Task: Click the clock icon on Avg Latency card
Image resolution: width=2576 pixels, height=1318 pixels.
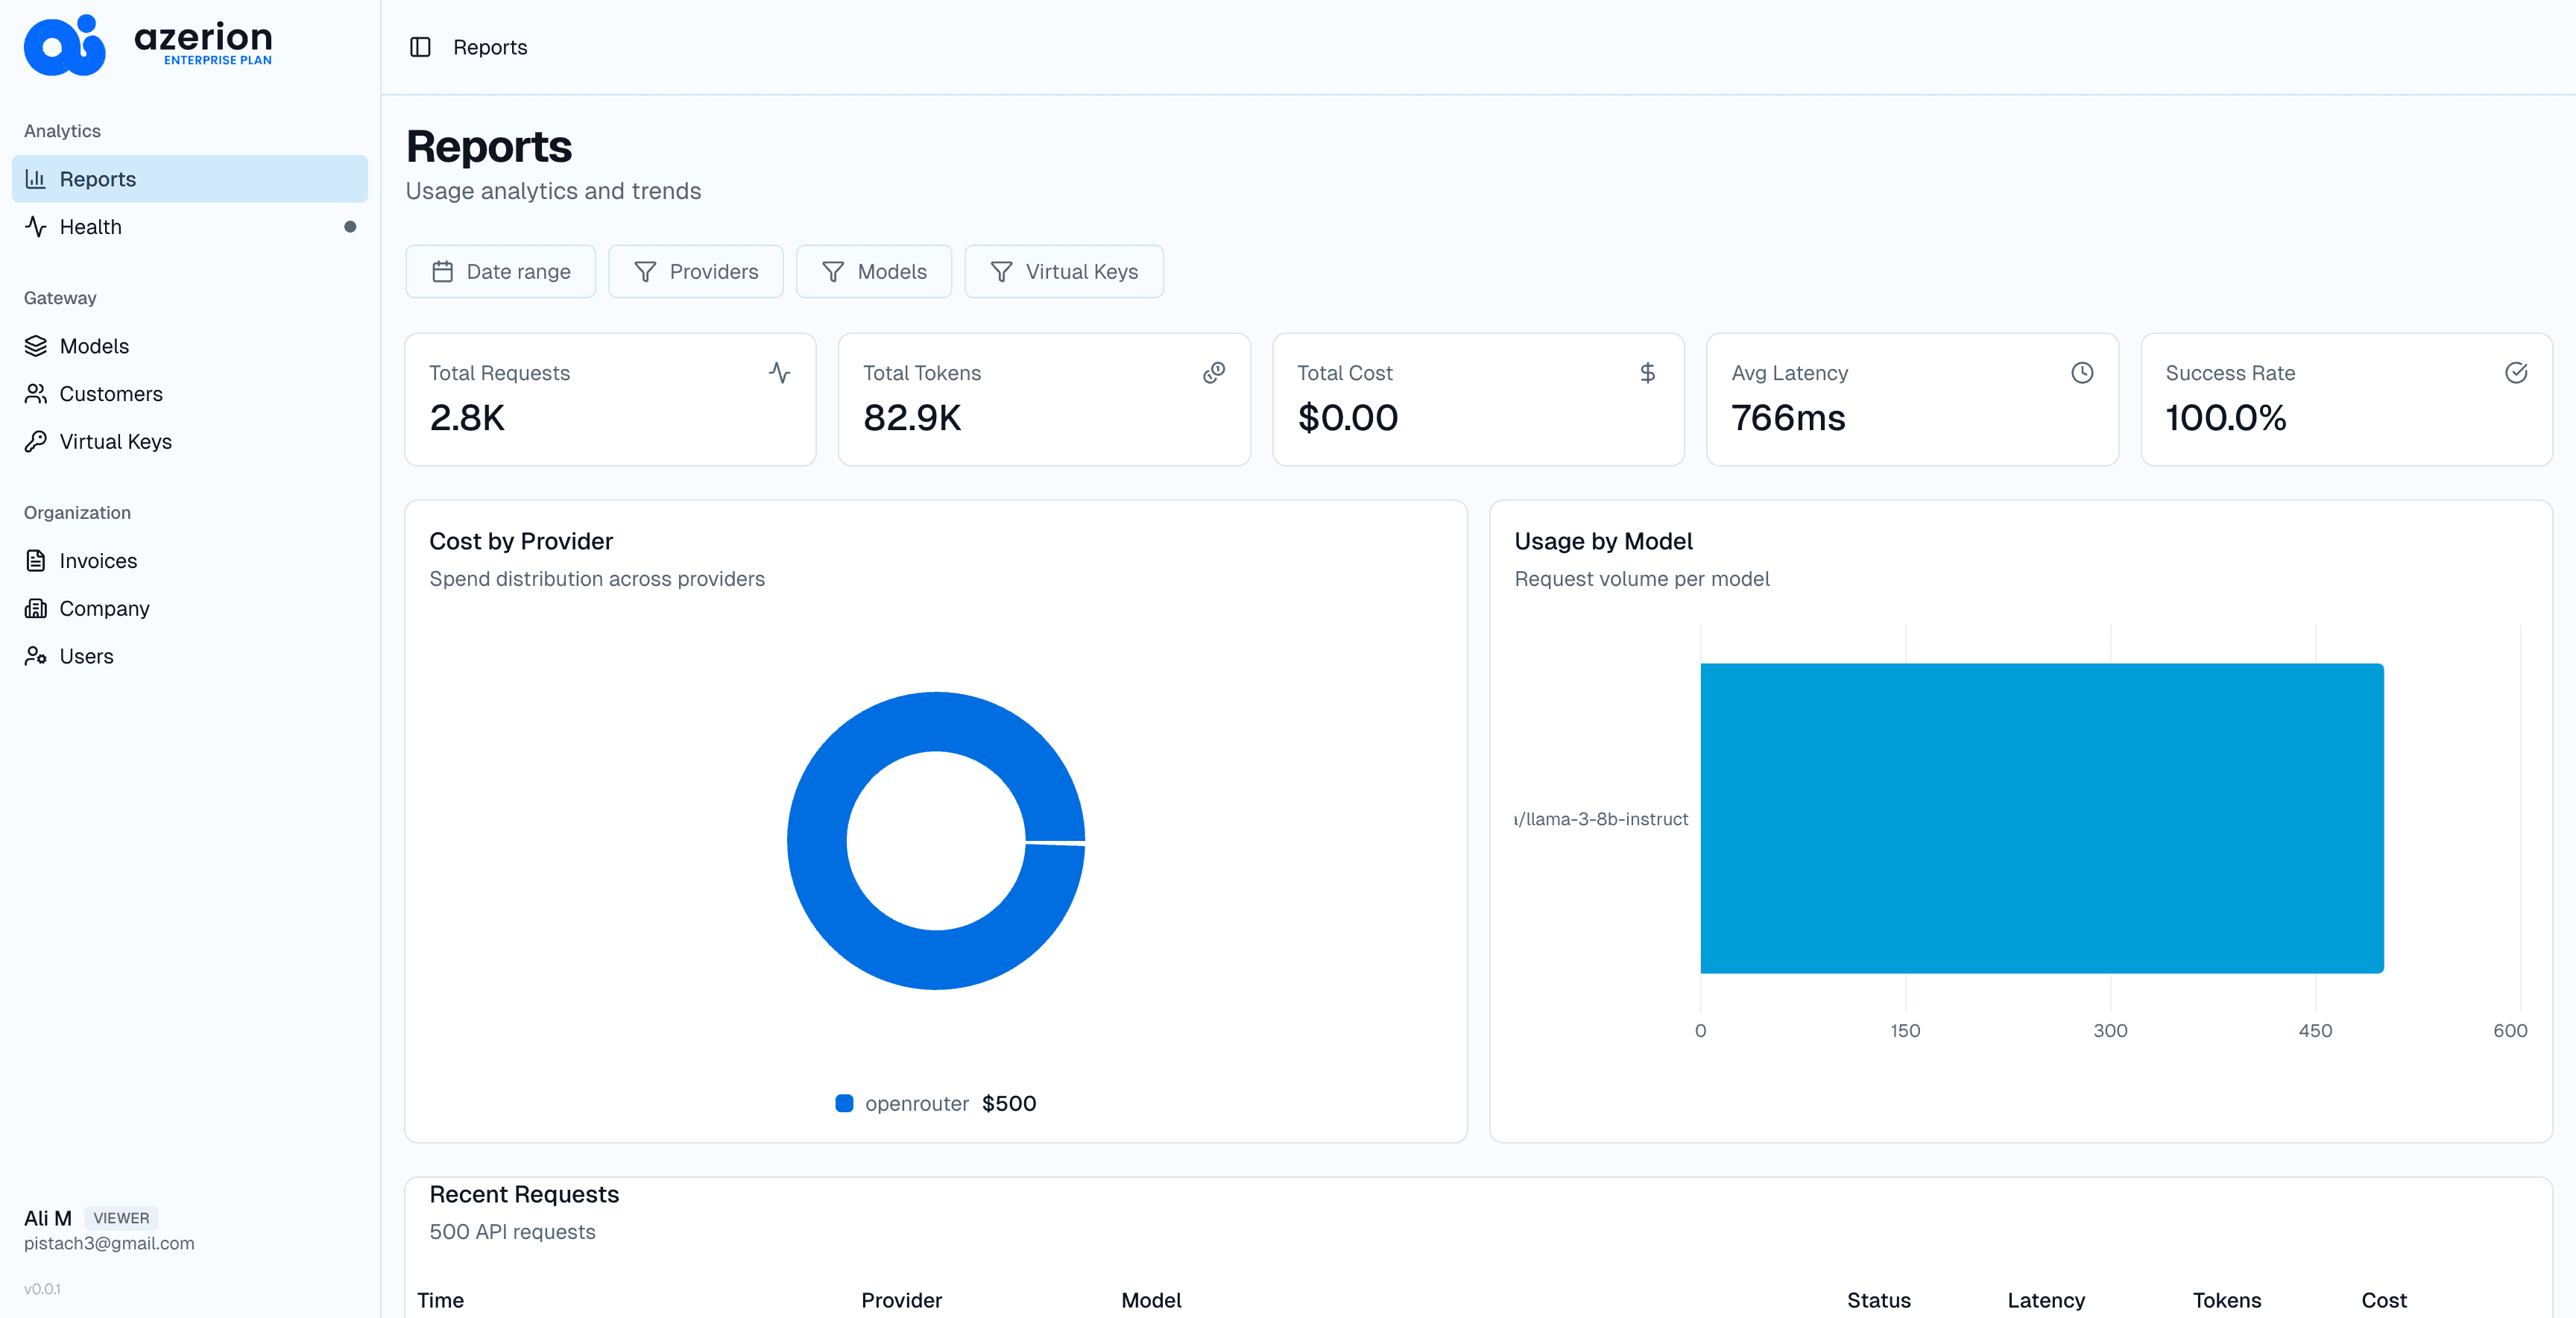Action: pos(2082,372)
